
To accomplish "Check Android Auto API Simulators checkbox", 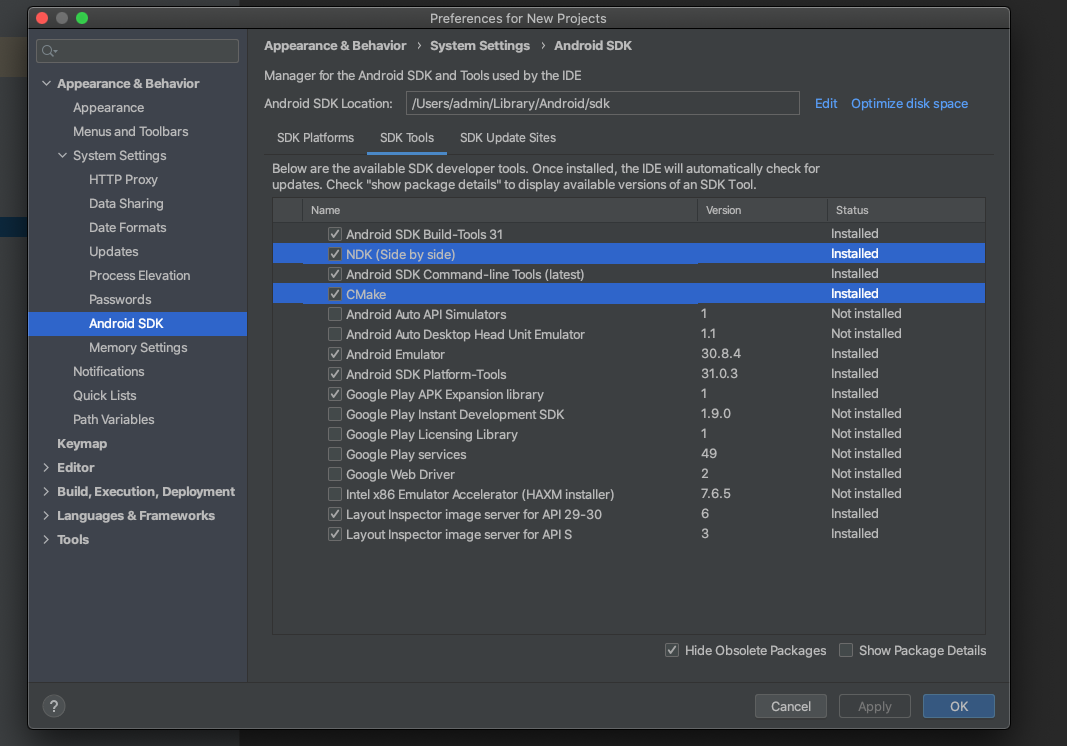I will coord(335,314).
